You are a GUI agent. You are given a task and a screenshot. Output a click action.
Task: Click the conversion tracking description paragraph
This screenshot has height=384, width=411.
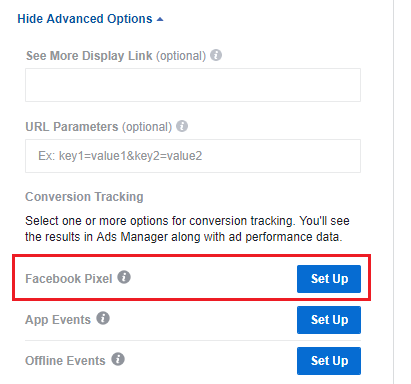click(x=187, y=229)
